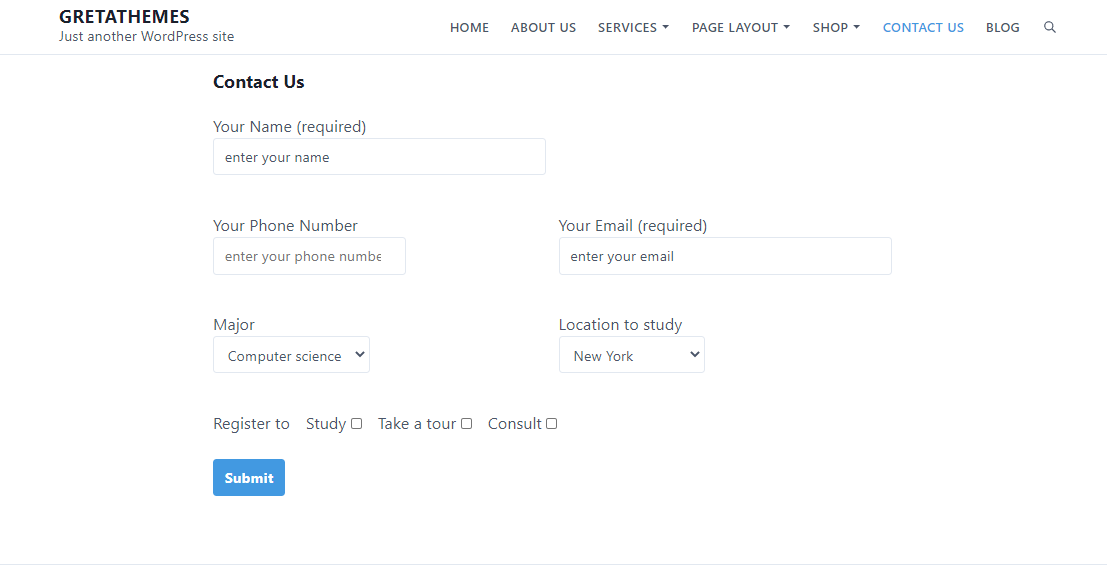Click the Your Email input box

click(724, 256)
